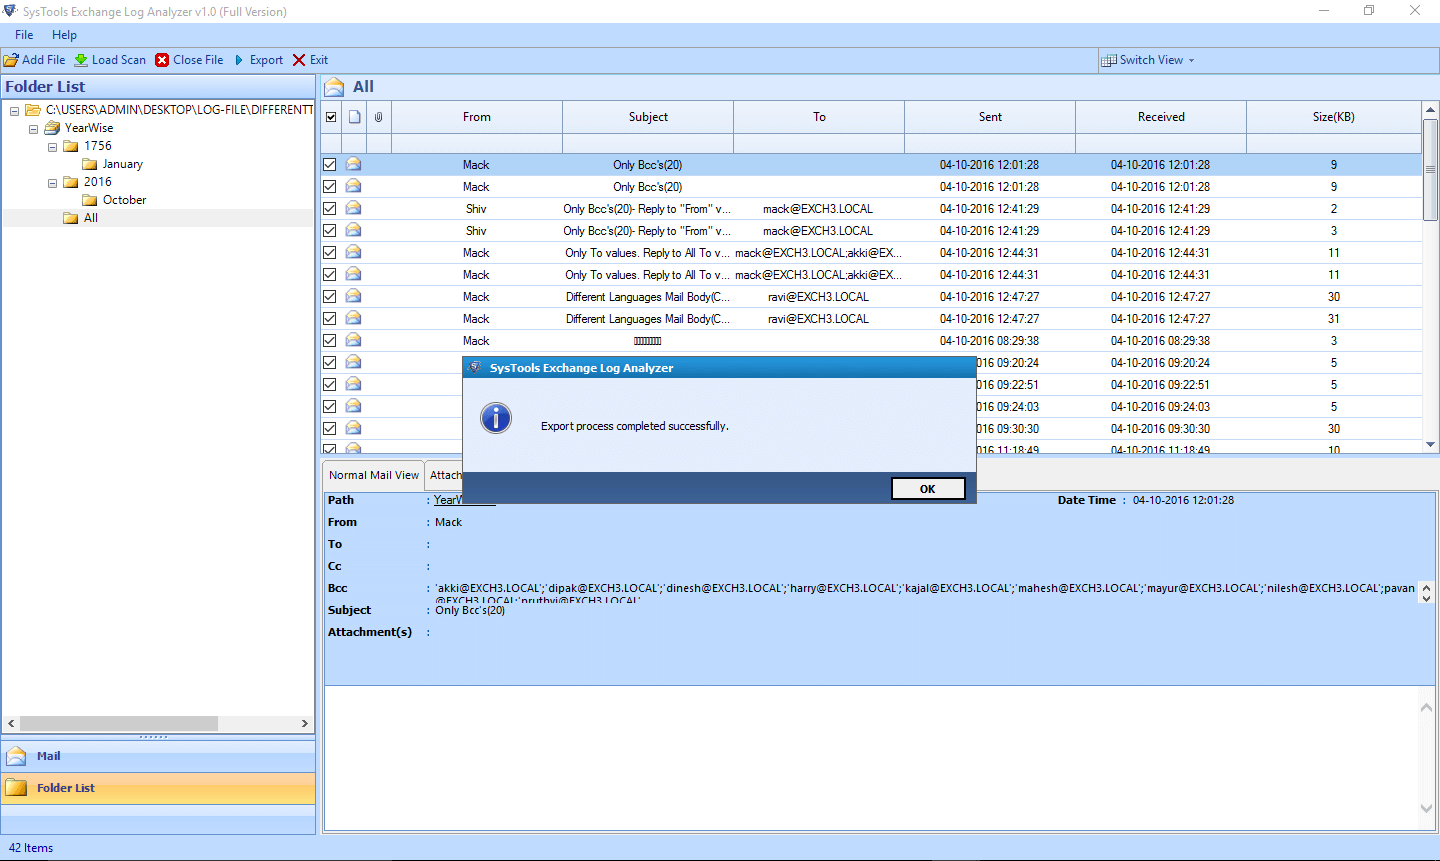Sort by the Subject column header

coord(648,117)
